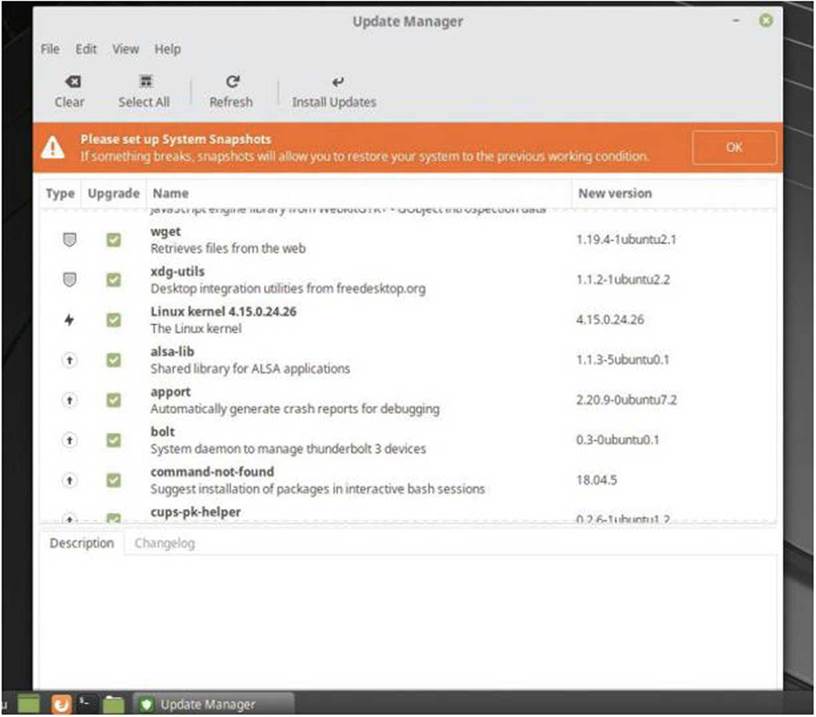Click the New version column header
Viewport: 816px width, 717px height.
[674, 194]
